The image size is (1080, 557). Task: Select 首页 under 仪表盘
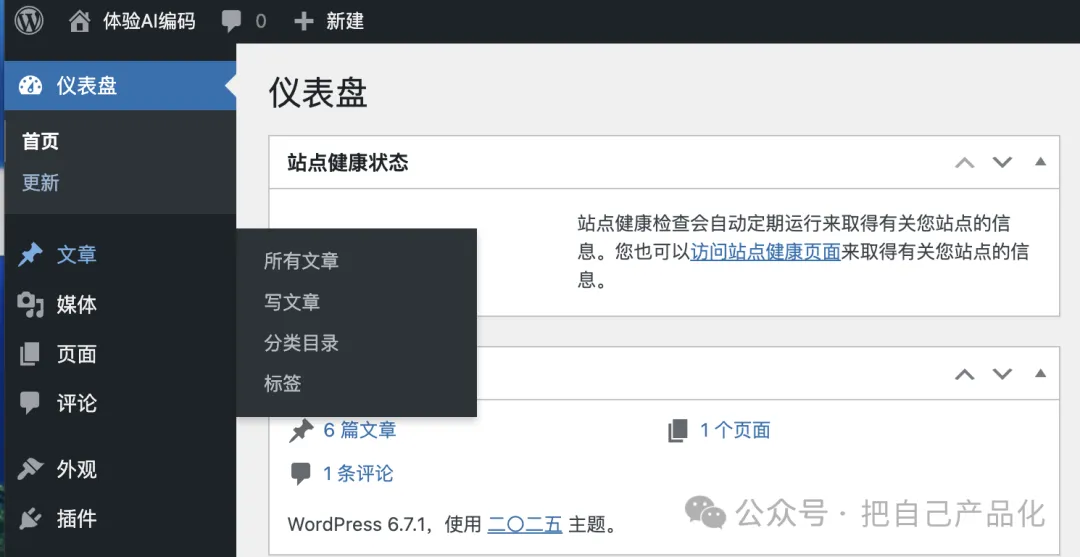pos(41,141)
